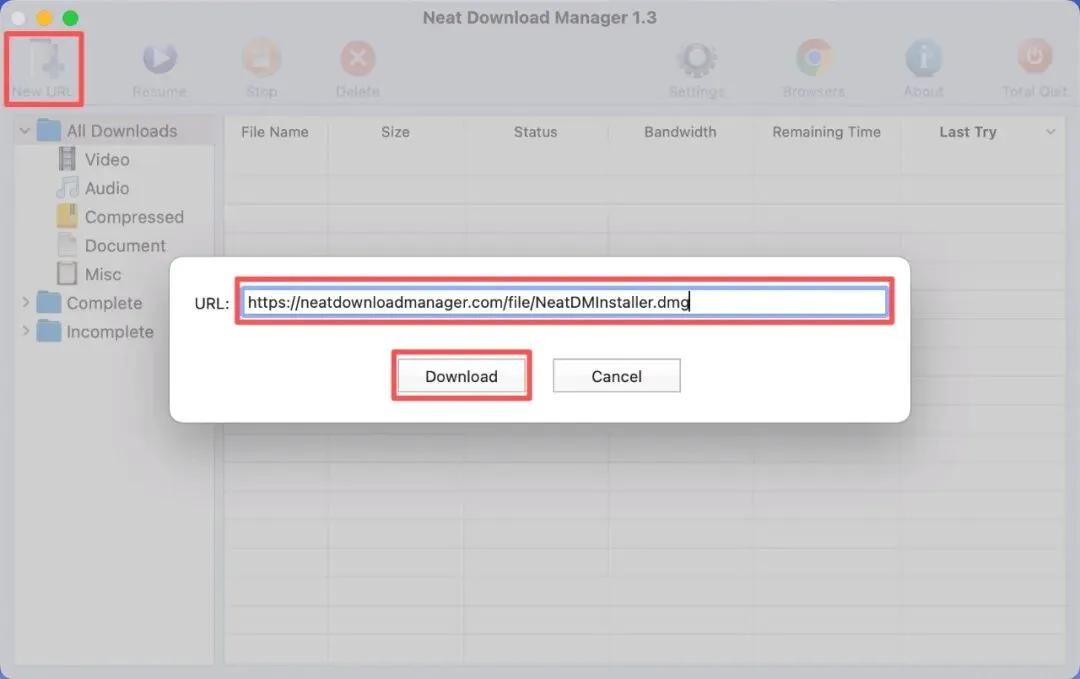Click the New URL toolbar icon
Viewport: 1080px width, 679px height.
point(47,59)
